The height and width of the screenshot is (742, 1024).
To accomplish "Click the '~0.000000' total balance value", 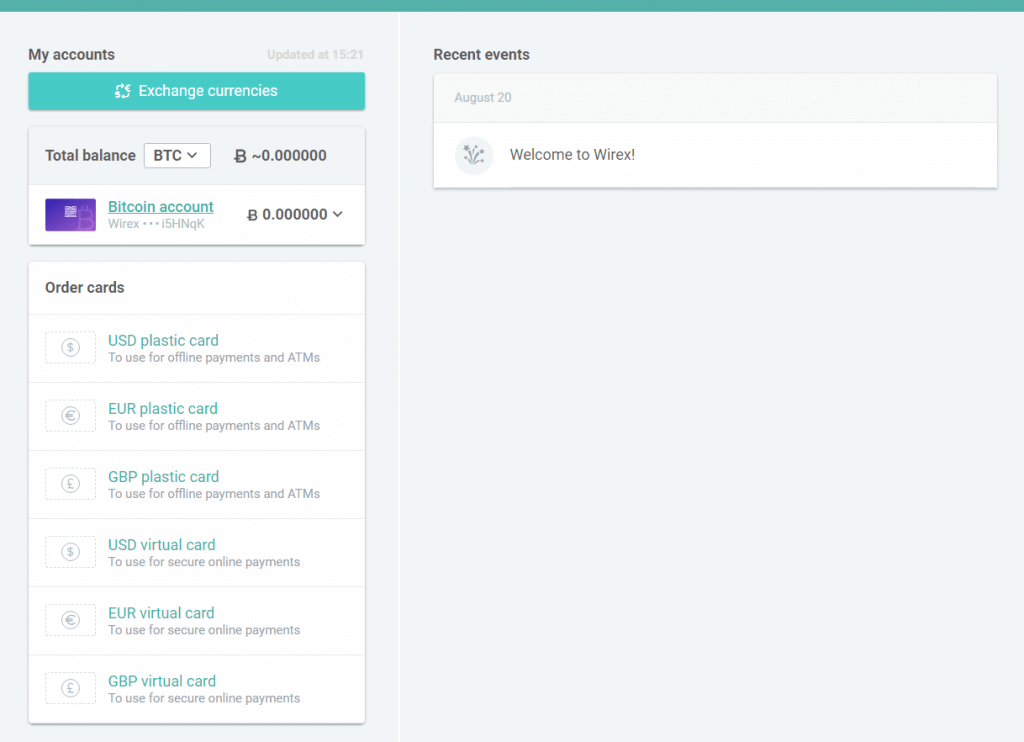I will pos(289,155).
